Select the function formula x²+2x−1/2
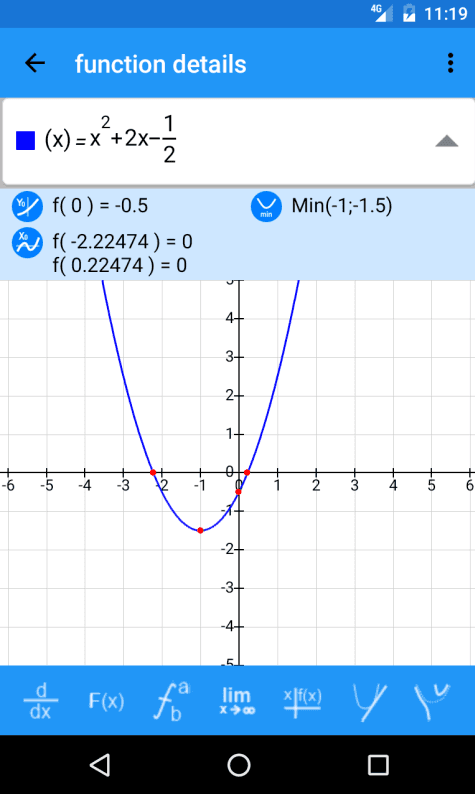Viewport: 475px width, 794px height. (x=110, y=139)
